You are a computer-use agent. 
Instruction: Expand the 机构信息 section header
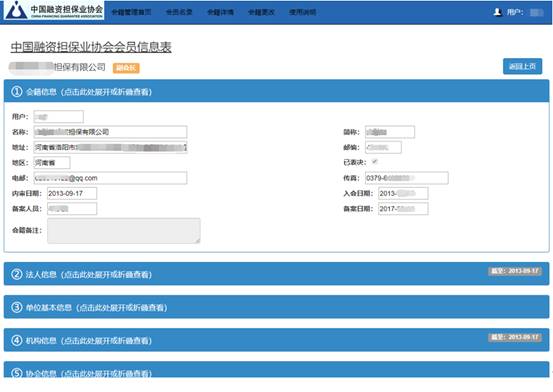click(x=276, y=340)
